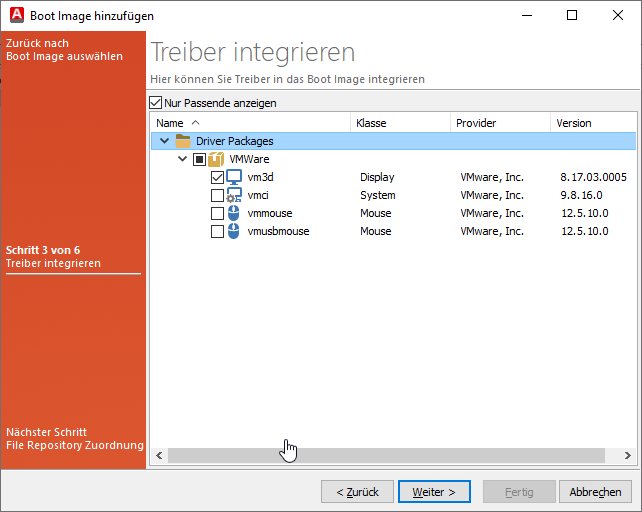The height and width of the screenshot is (512, 642).
Task: Click the 'System' class cell
Action: click(378, 195)
